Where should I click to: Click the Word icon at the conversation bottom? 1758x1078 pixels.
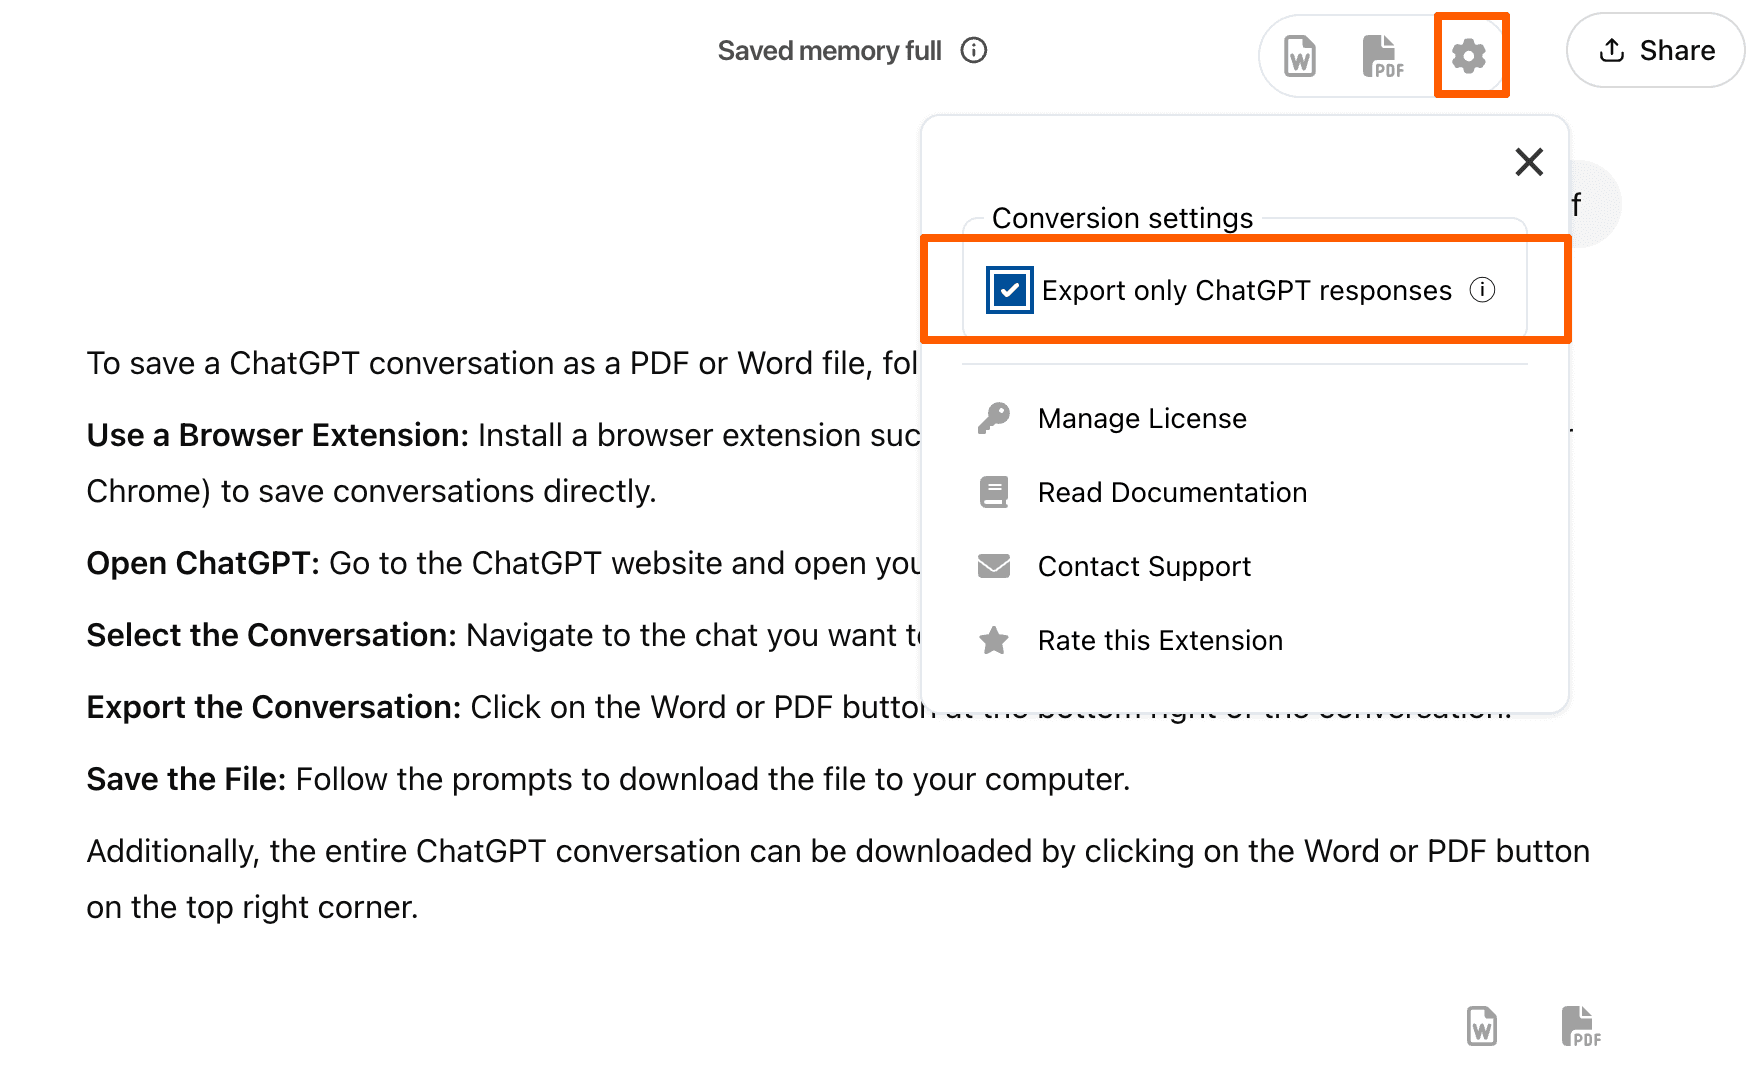point(1482,1026)
